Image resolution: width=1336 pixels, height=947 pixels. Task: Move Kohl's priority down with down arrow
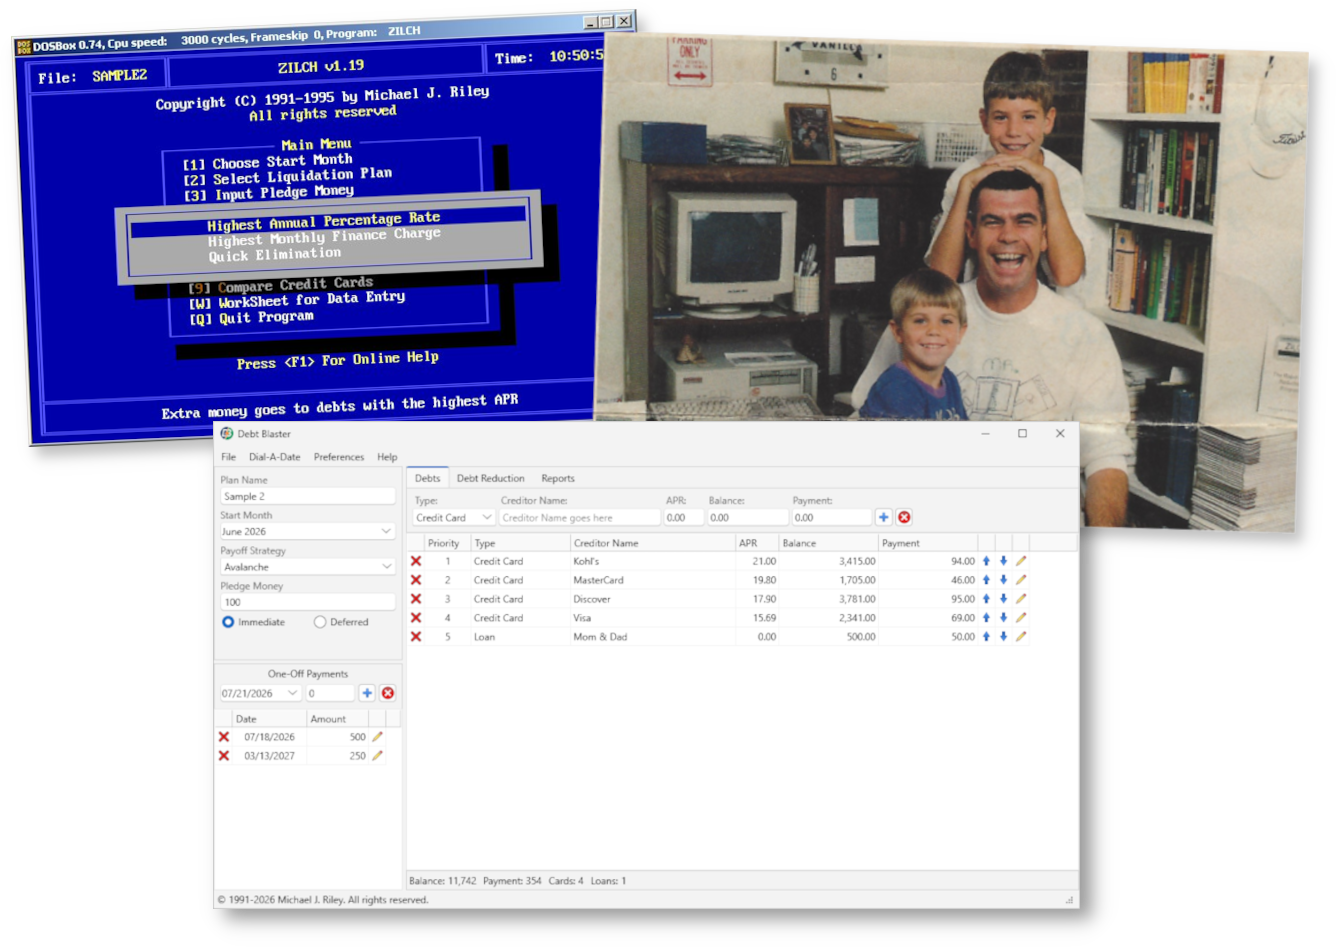tap(1003, 561)
